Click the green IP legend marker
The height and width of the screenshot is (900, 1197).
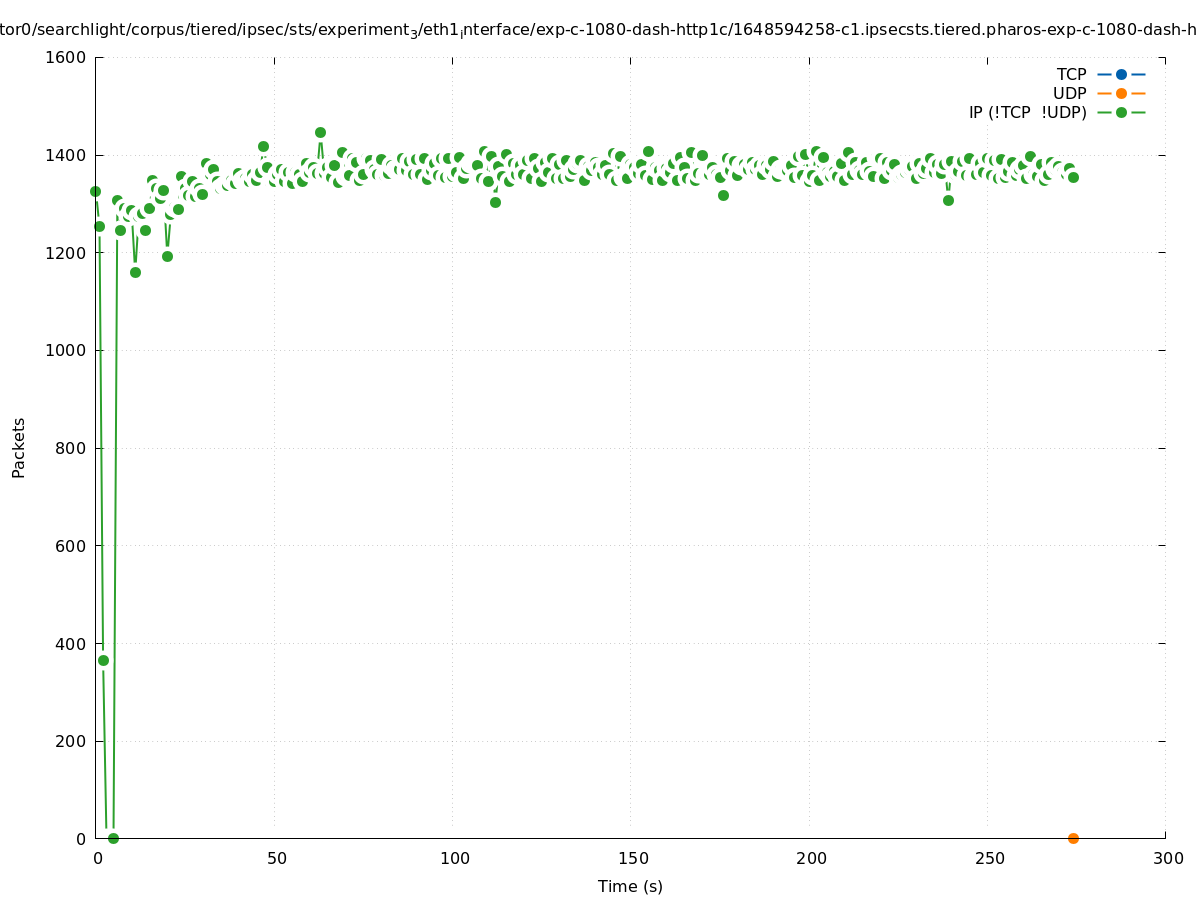(1121, 112)
